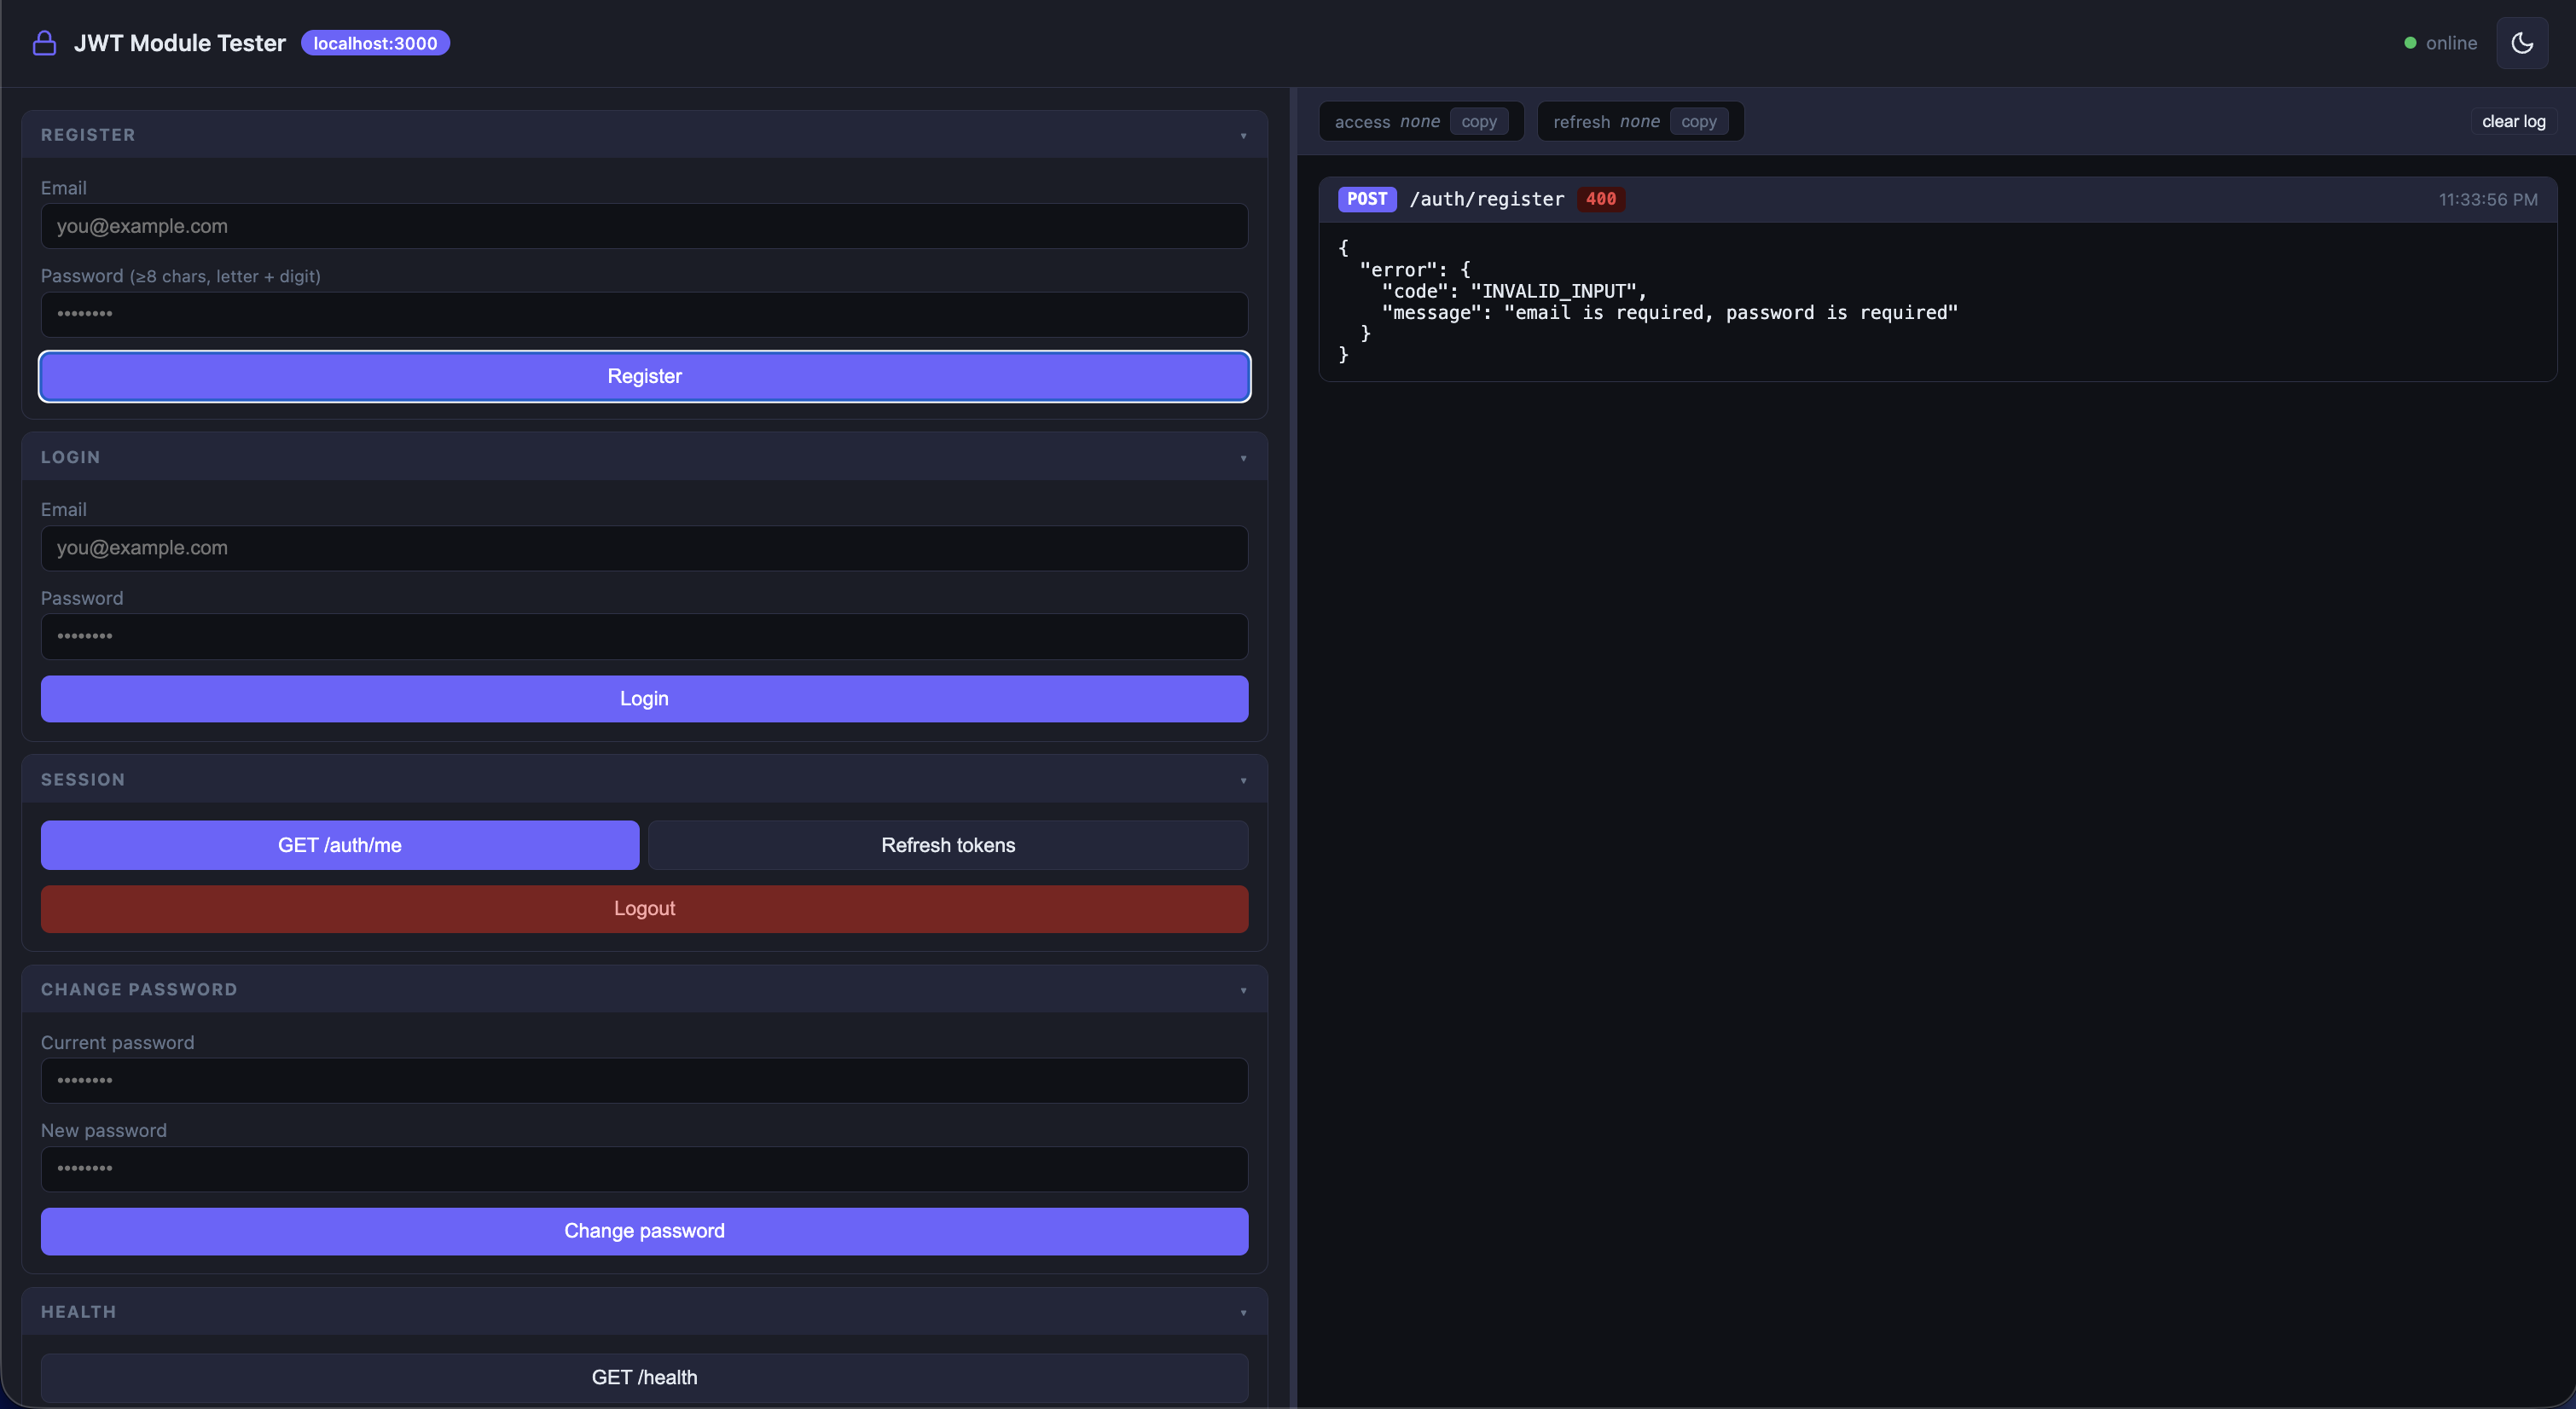This screenshot has width=2576, height=1409.
Task: Copy the access token
Action: (1478, 122)
